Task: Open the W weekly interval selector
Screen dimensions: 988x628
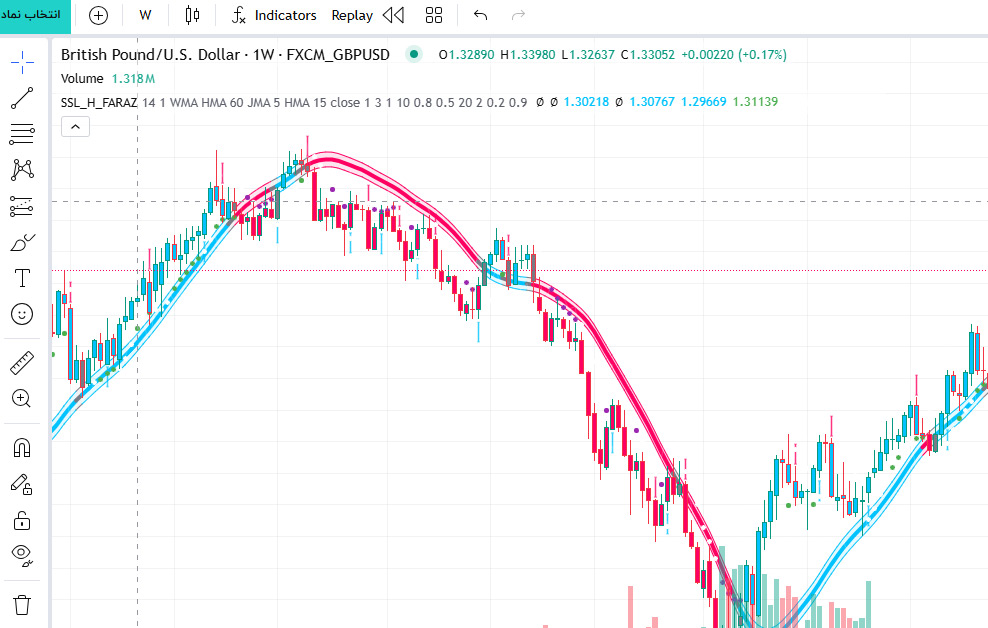Action: click(146, 15)
